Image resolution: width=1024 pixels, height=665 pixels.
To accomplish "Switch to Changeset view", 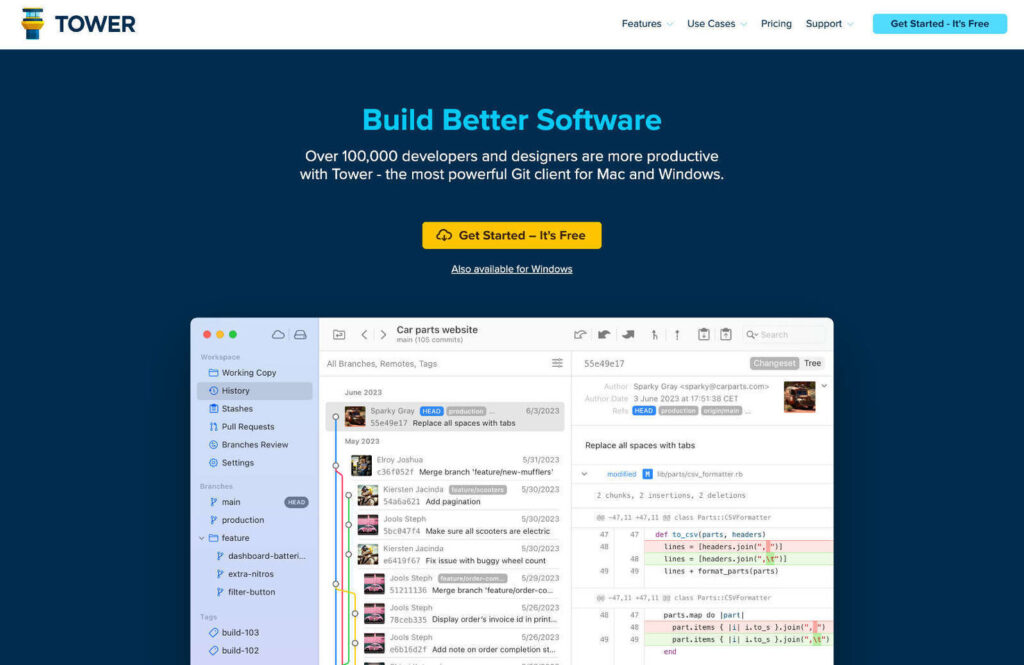I will coord(774,363).
